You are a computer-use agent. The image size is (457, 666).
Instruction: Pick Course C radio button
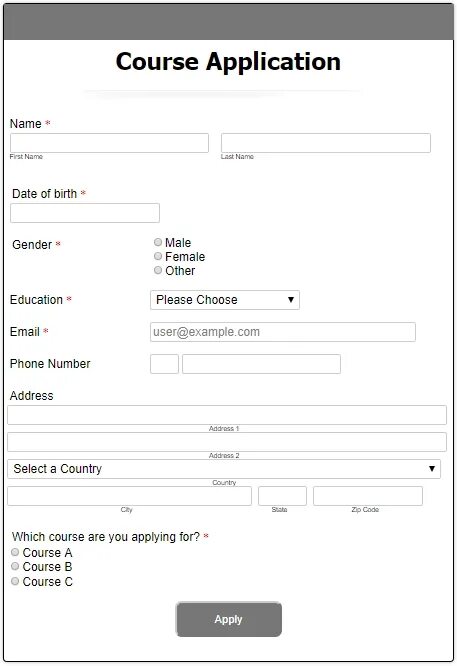click(15, 581)
